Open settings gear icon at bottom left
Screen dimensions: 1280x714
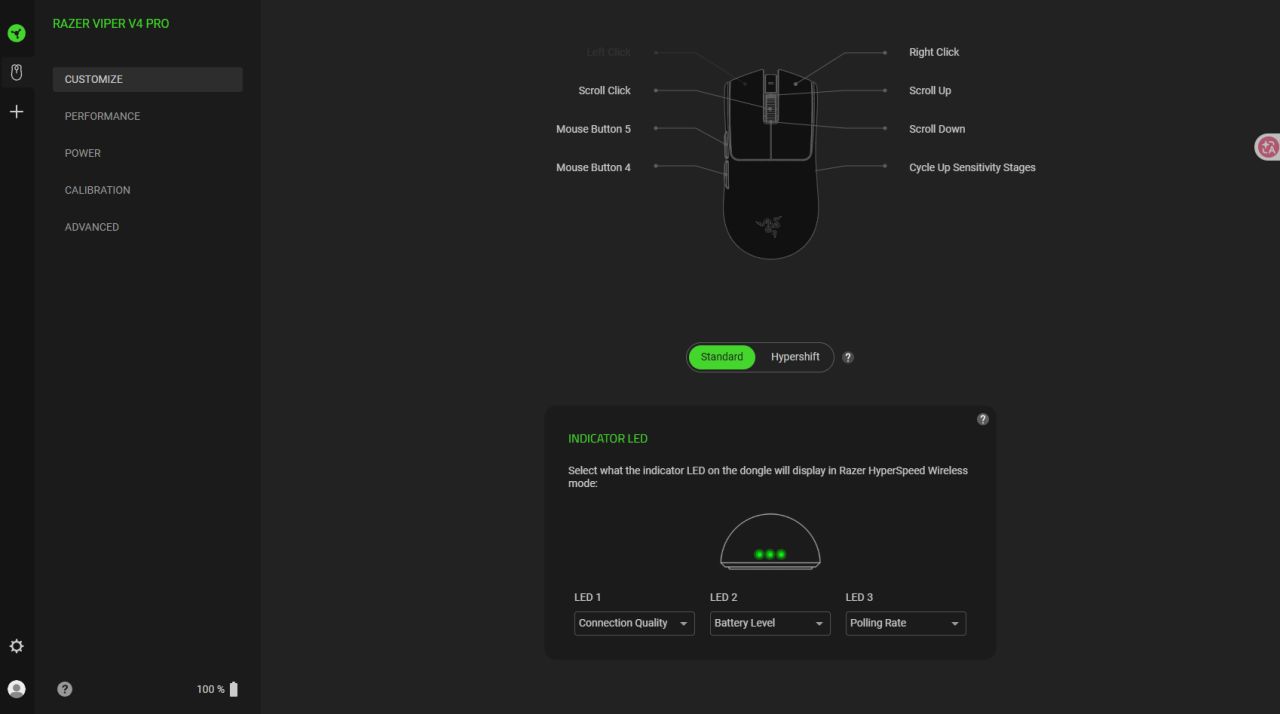point(16,647)
